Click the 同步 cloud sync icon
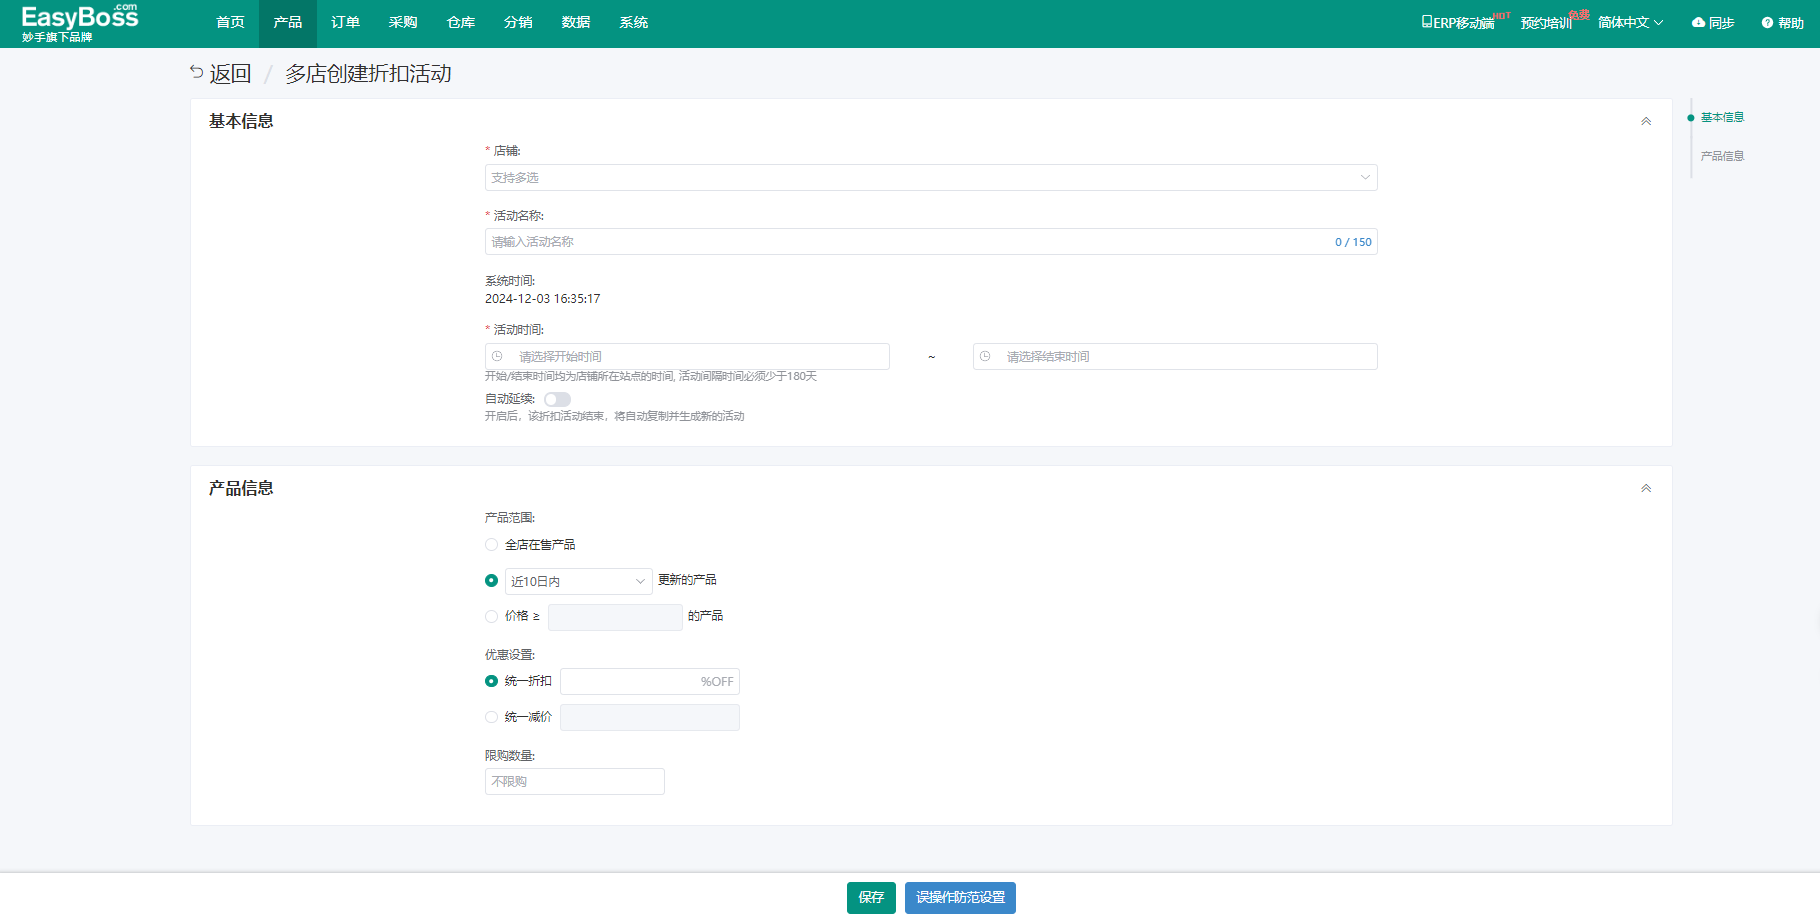The image size is (1820, 921). tap(1698, 22)
